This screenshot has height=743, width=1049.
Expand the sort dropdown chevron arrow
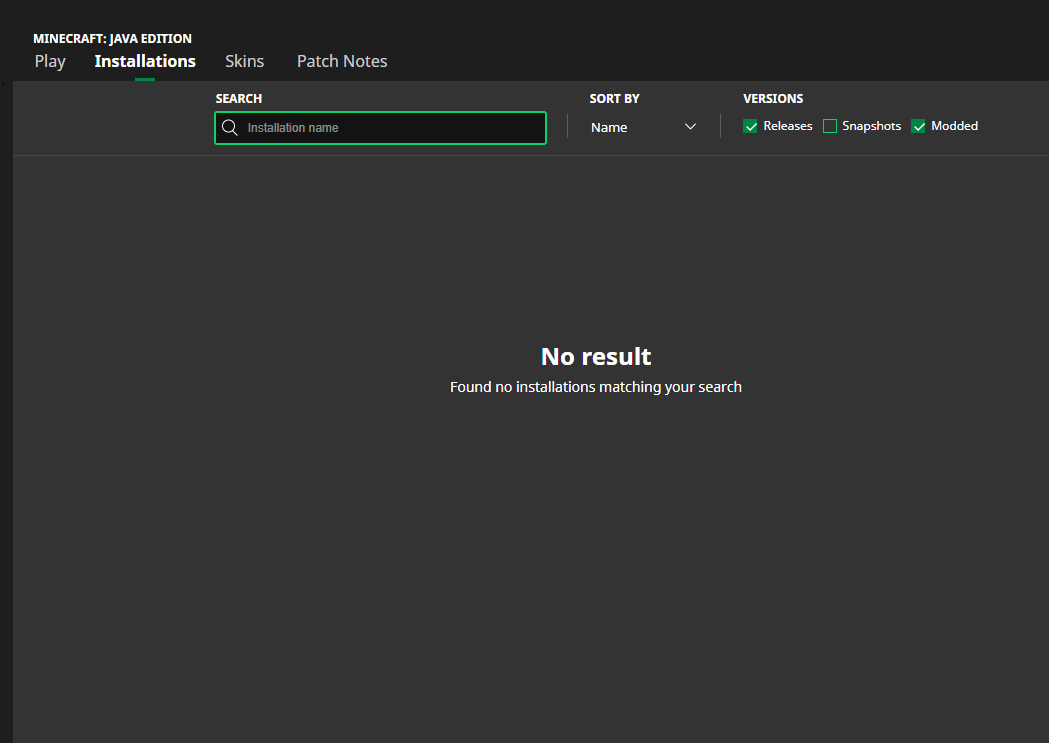click(x=690, y=126)
